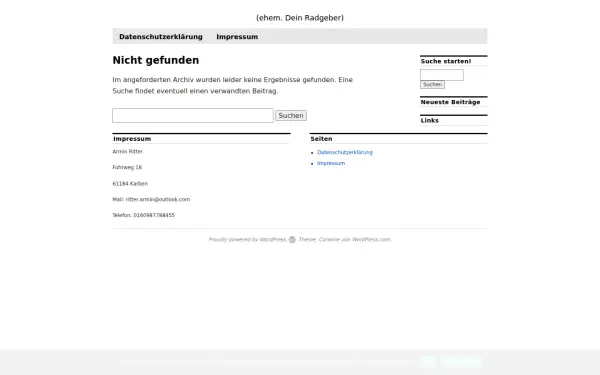Image resolution: width=600 pixels, height=375 pixels.
Task: Focus the sidebar search input under Suche starten!
Action: 442,75
